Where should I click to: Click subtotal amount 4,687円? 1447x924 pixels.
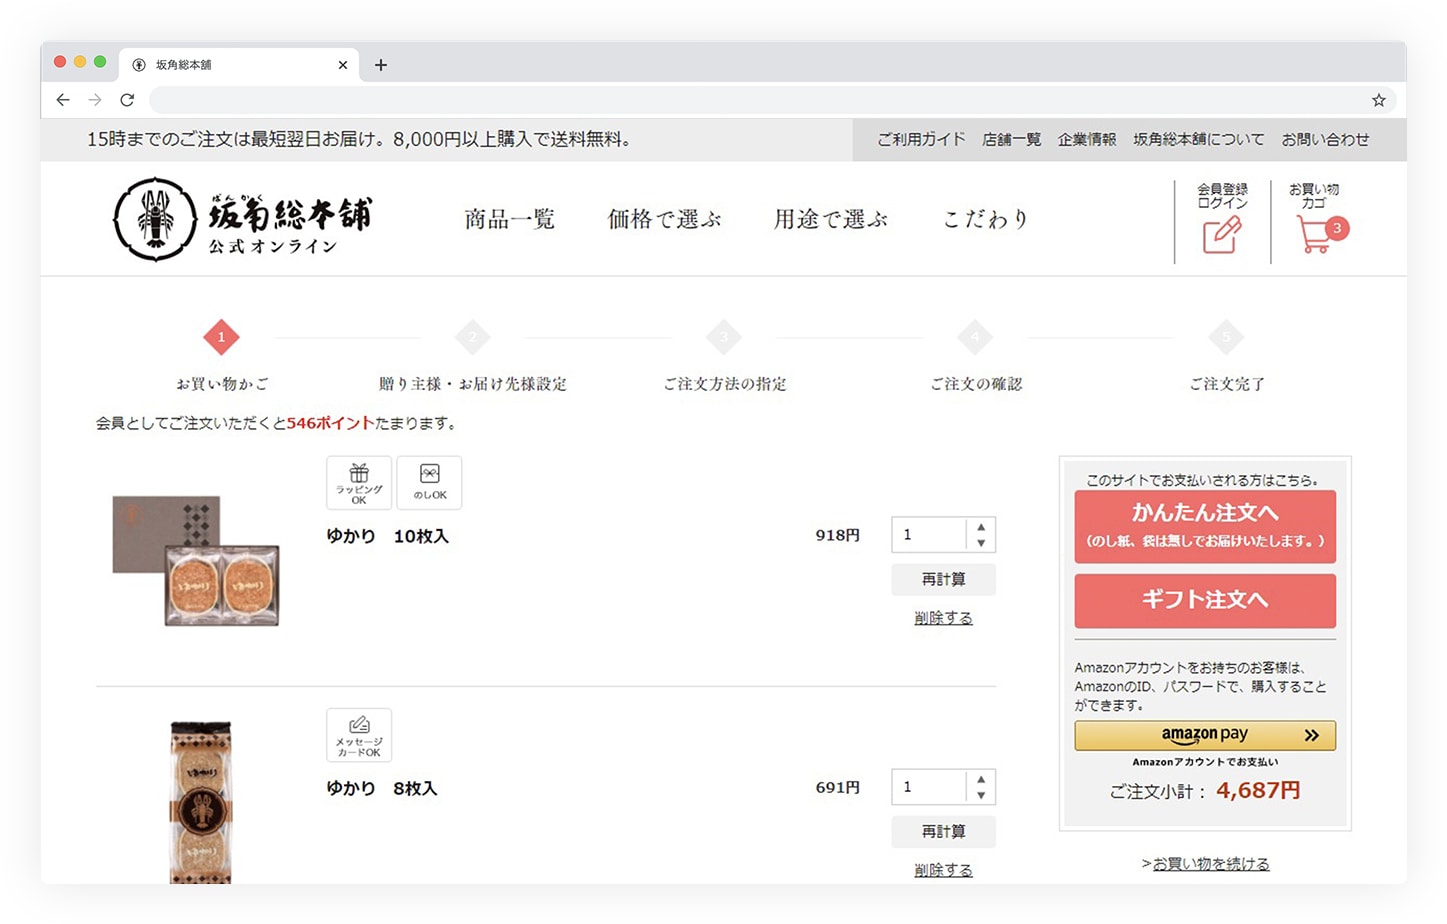(x=1258, y=791)
